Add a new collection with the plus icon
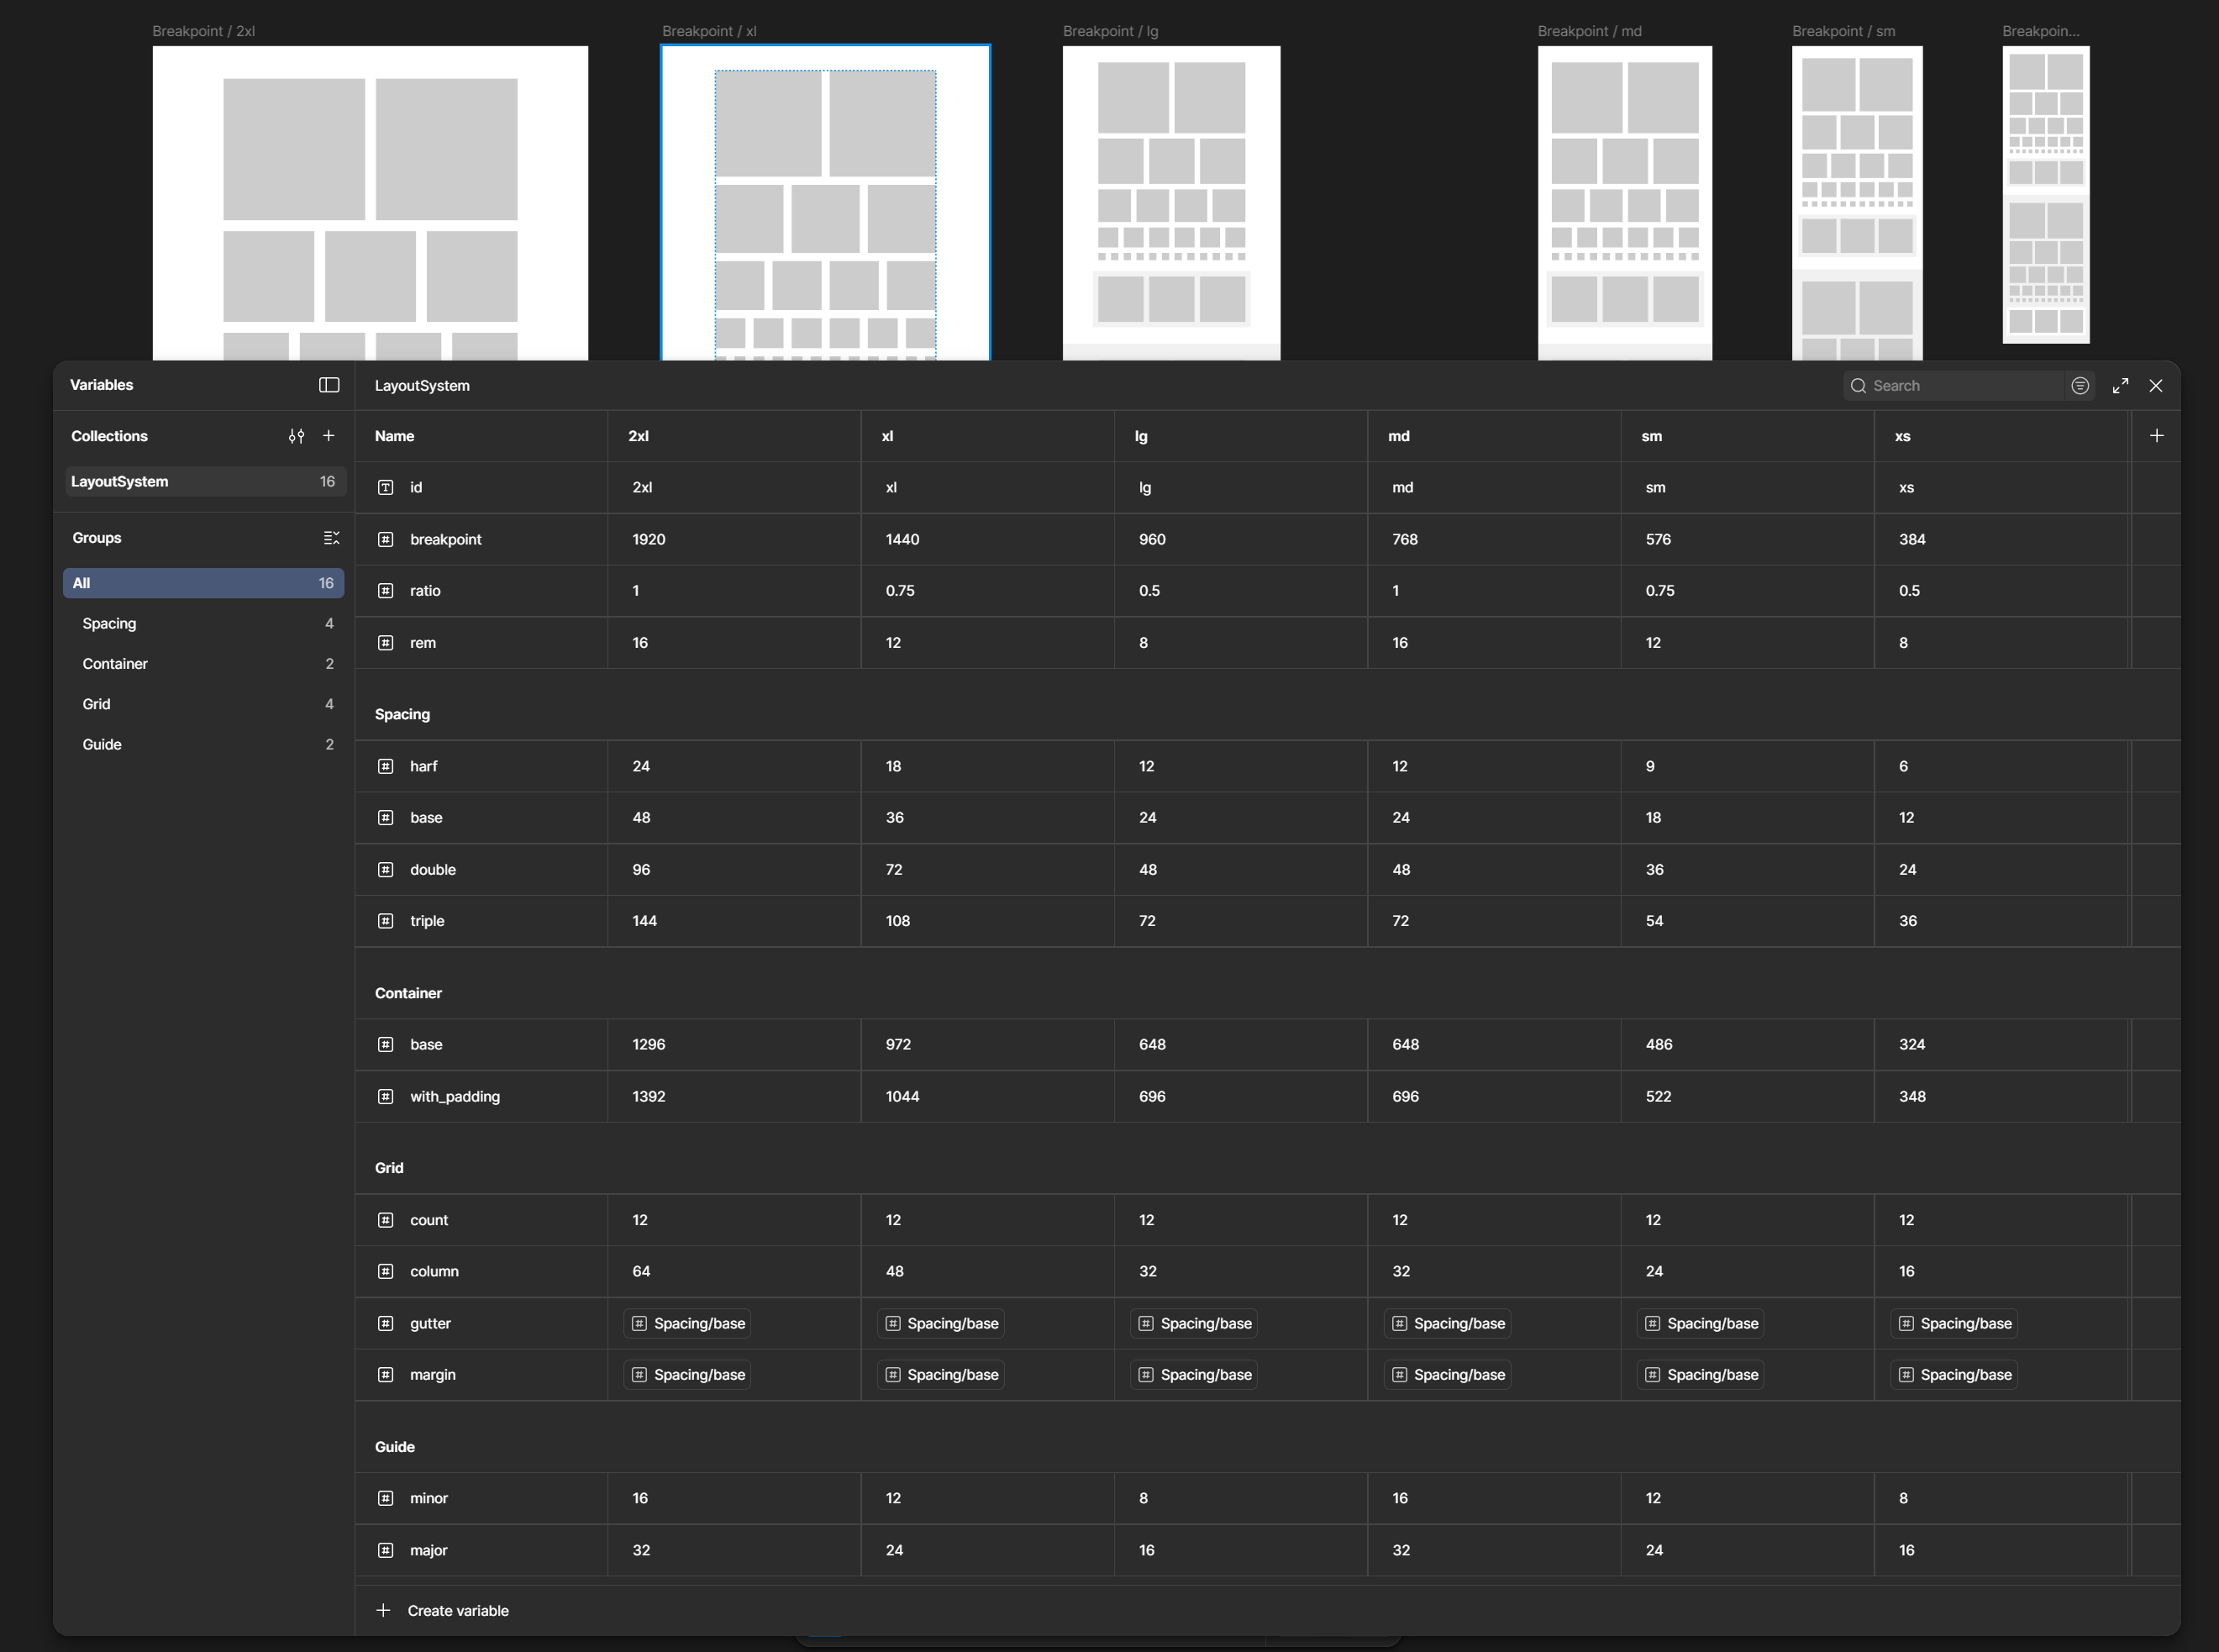The image size is (2219, 1652). point(329,436)
